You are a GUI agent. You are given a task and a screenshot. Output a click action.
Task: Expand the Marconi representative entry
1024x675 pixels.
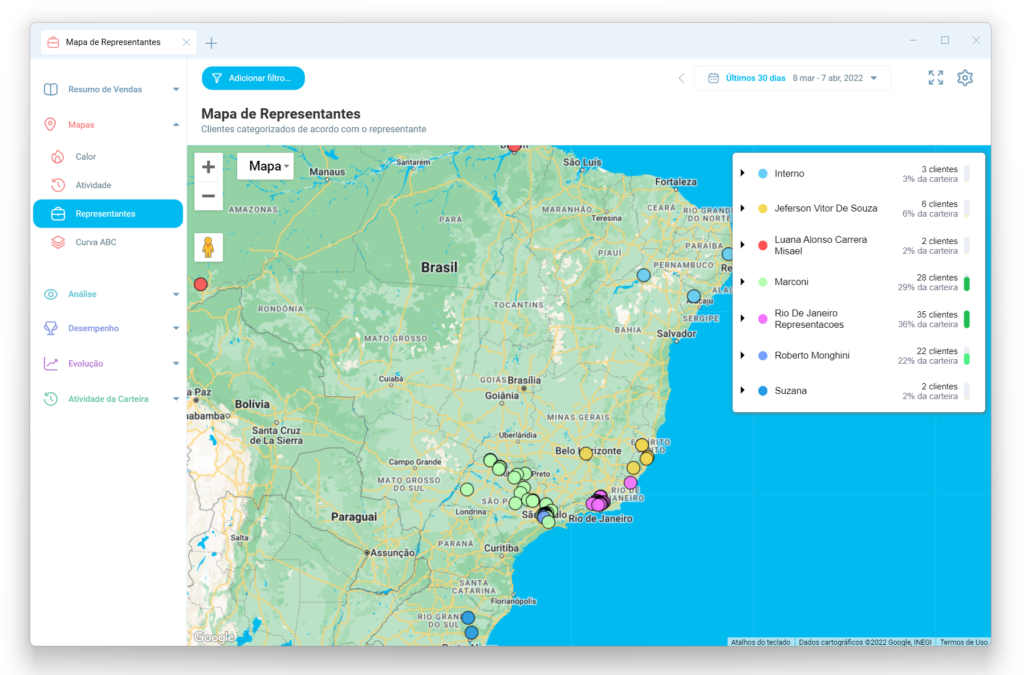pos(741,282)
